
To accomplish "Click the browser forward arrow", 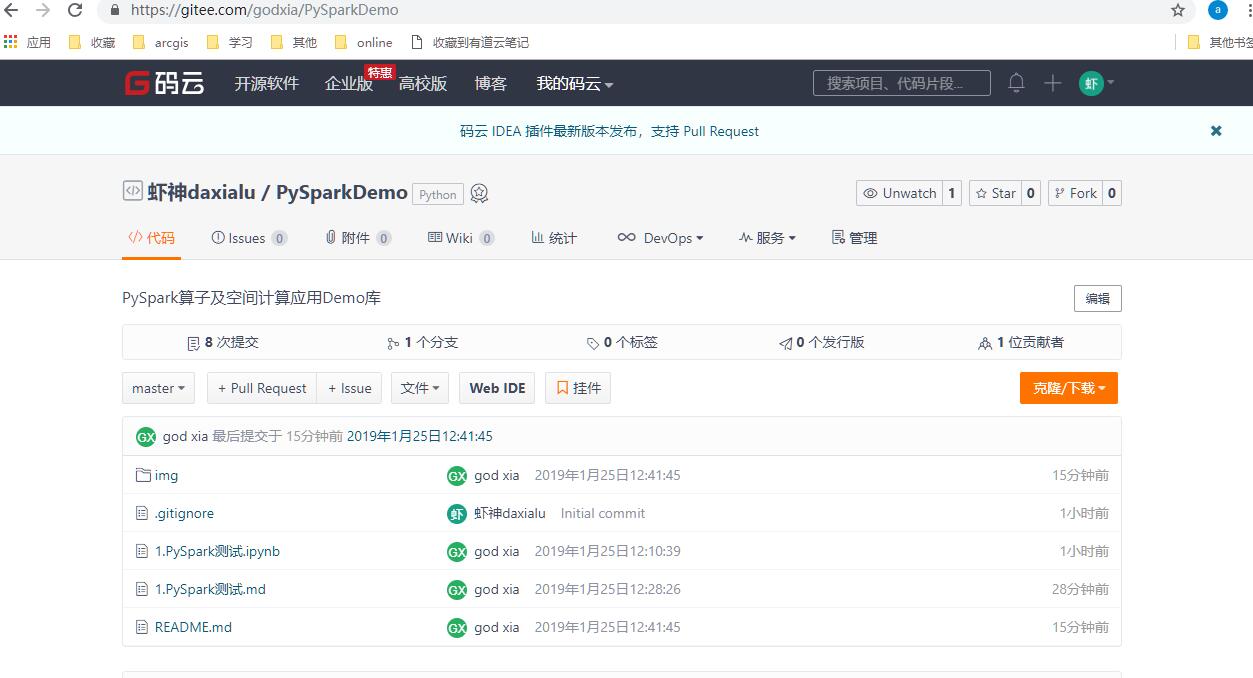I will 43,10.
